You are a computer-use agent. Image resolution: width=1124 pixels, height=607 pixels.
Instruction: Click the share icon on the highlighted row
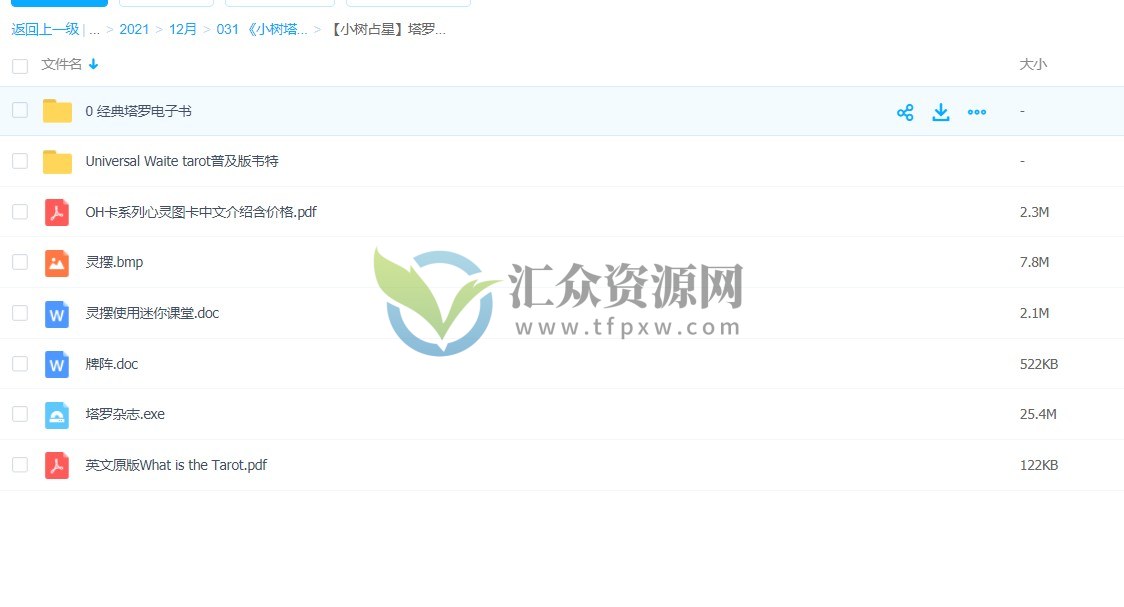[x=905, y=112]
